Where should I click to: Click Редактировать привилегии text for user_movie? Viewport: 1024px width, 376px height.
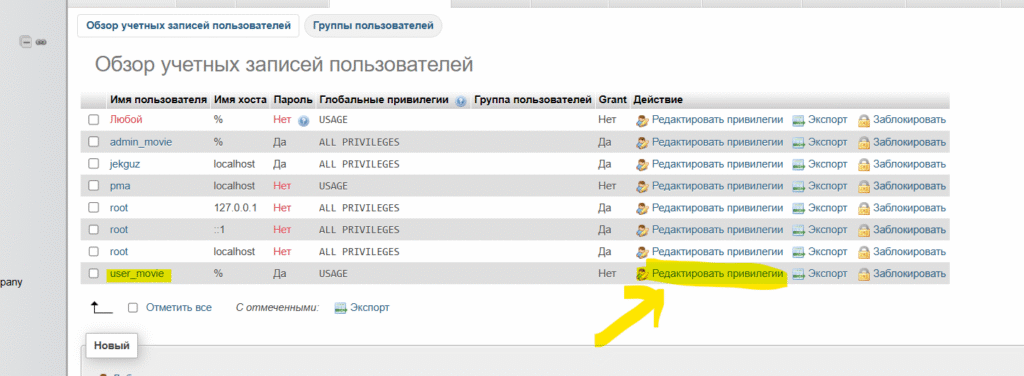click(717, 274)
